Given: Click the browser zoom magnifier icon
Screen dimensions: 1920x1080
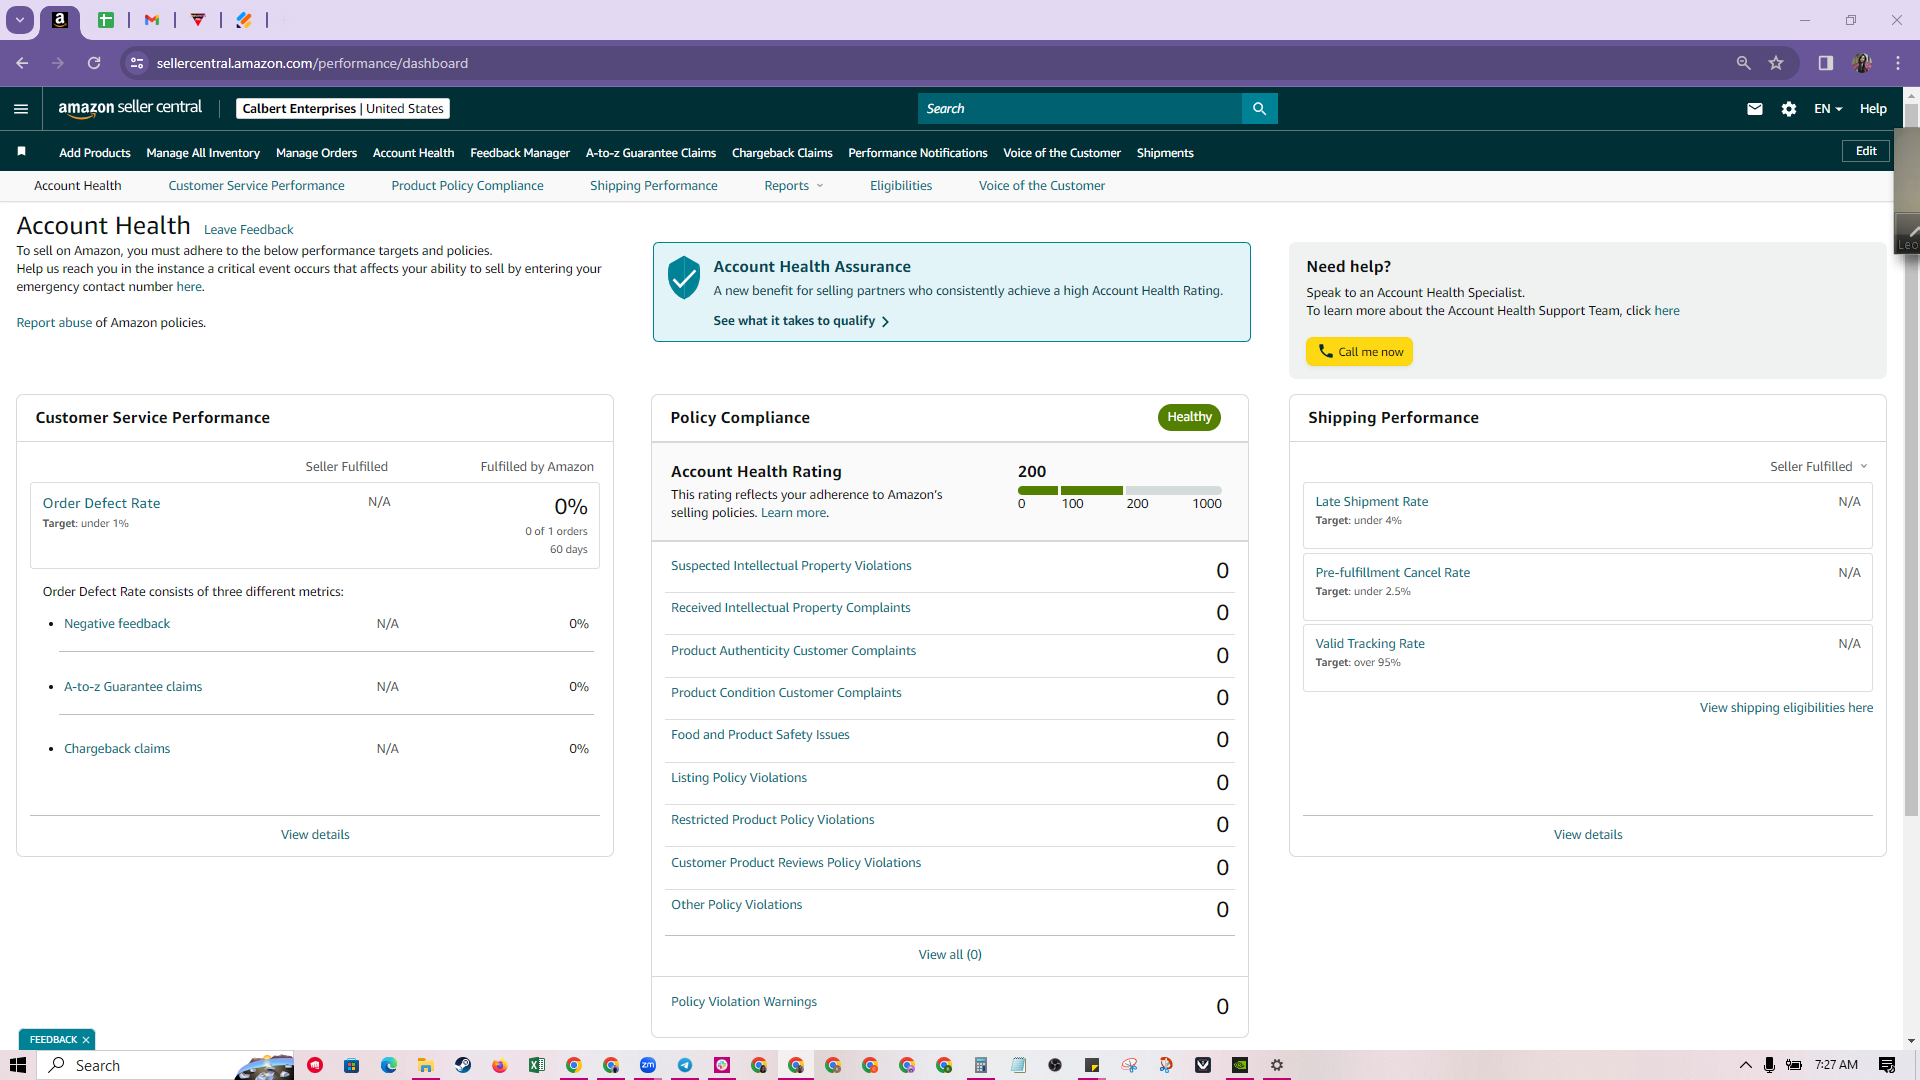Looking at the screenshot, I should [x=1743, y=63].
